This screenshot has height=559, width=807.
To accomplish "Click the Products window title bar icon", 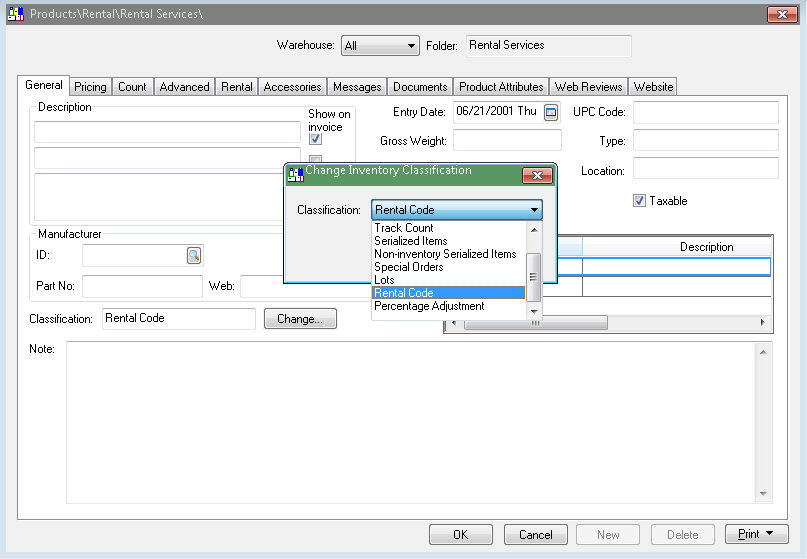I will [x=16, y=14].
